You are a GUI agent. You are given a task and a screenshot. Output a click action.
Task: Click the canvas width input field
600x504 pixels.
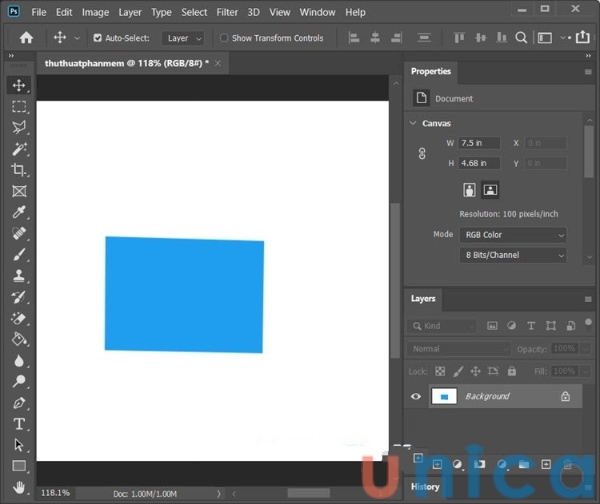coord(480,143)
